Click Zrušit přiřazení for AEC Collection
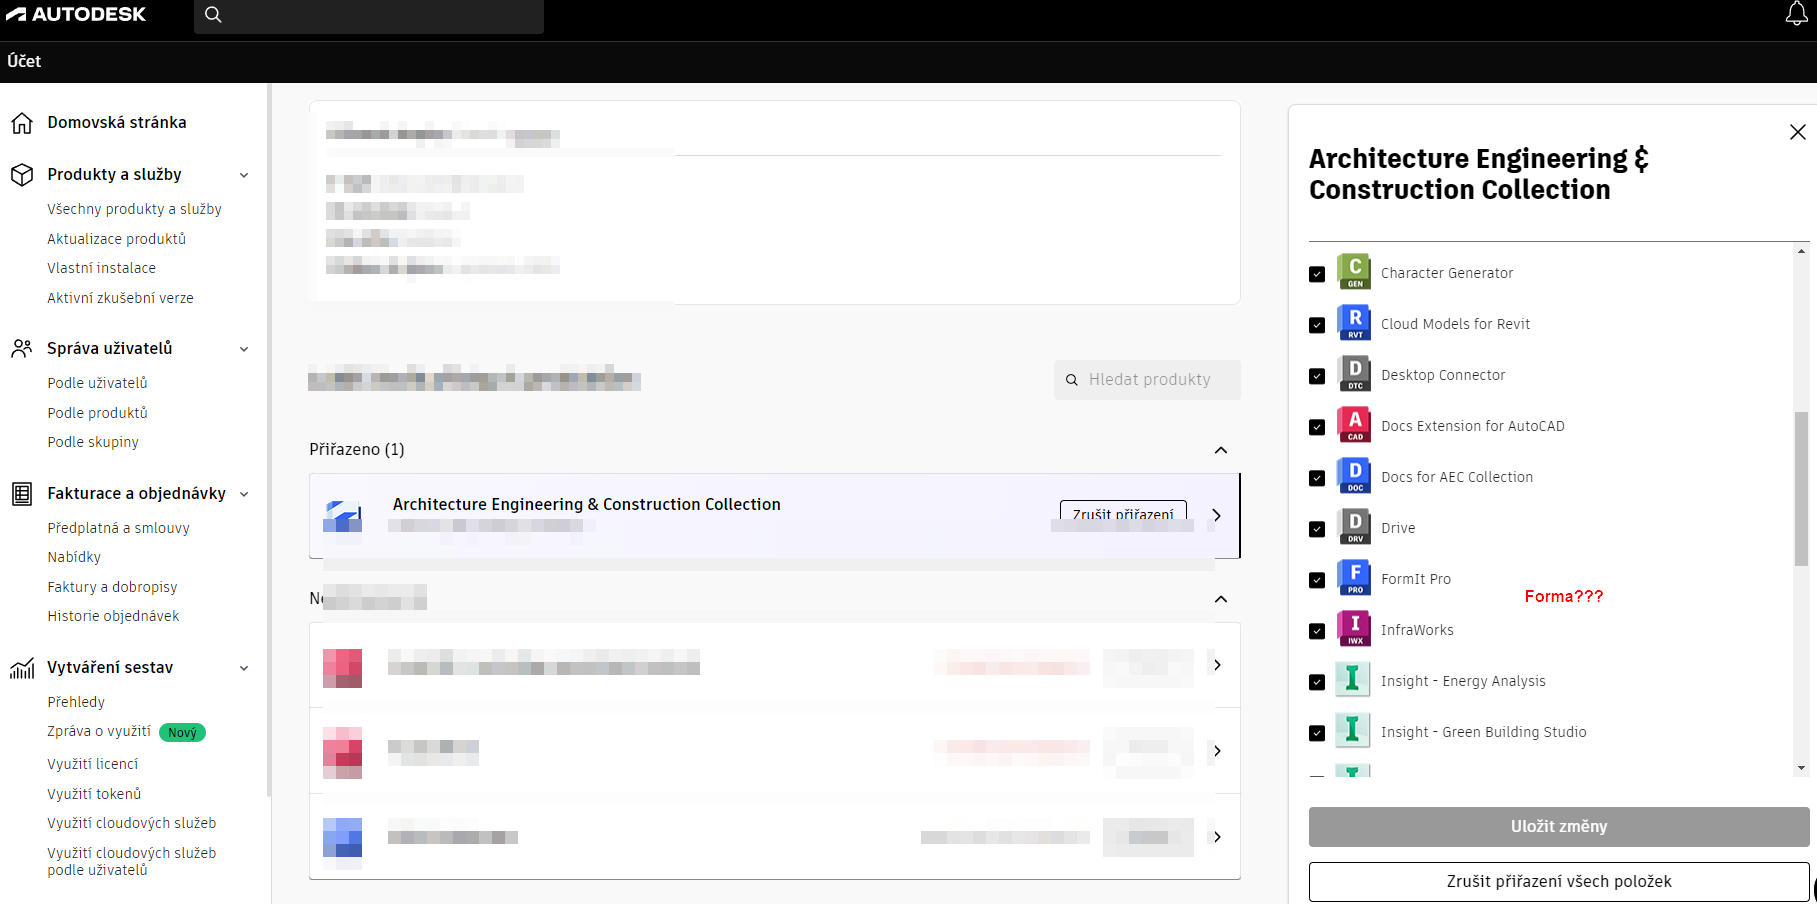 [1123, 515]
